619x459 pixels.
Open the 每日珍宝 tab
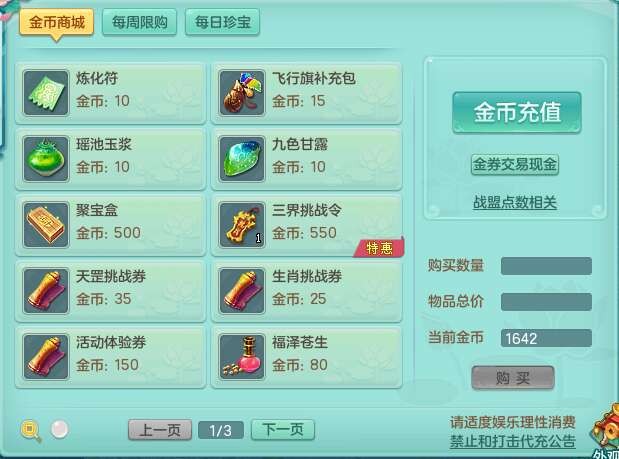(x=222, y=22)
